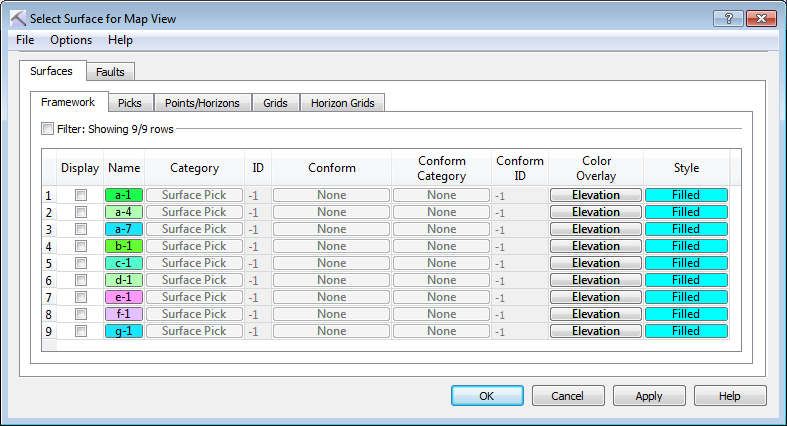Viewport: 787px width, 426px height.
Task: Enable the Filter checkbox
Action: click(x=47, y=128)
